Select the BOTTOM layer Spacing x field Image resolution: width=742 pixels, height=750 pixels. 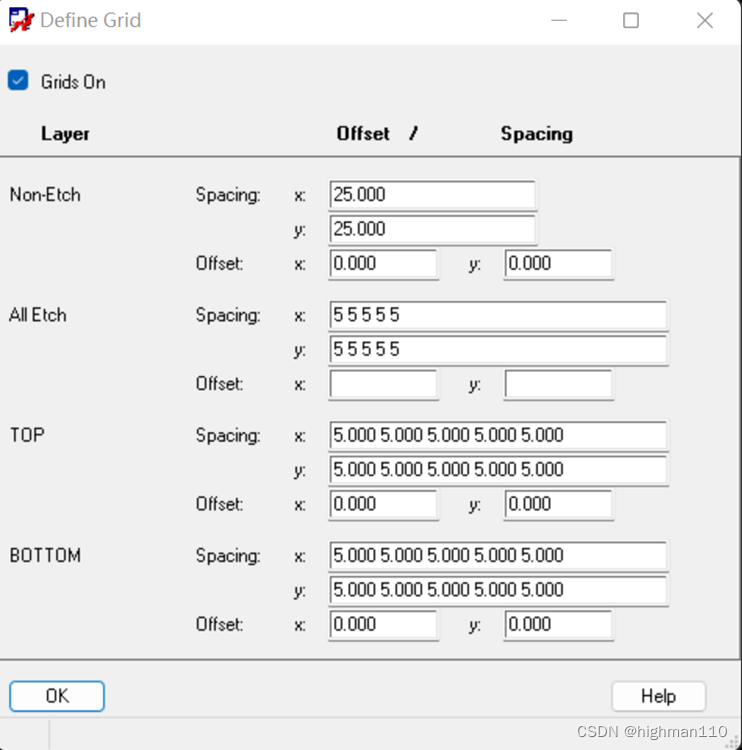coord(498,556)
